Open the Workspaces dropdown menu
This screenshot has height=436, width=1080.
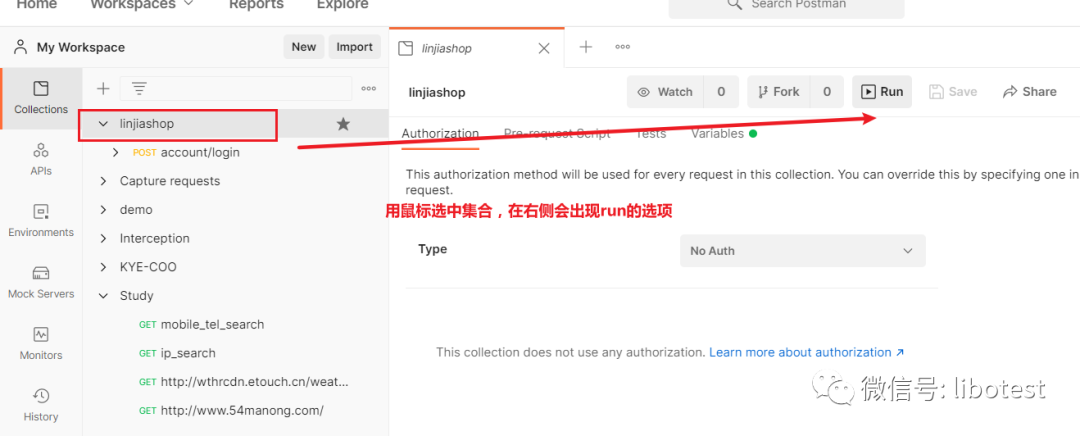tap(142, 4)
